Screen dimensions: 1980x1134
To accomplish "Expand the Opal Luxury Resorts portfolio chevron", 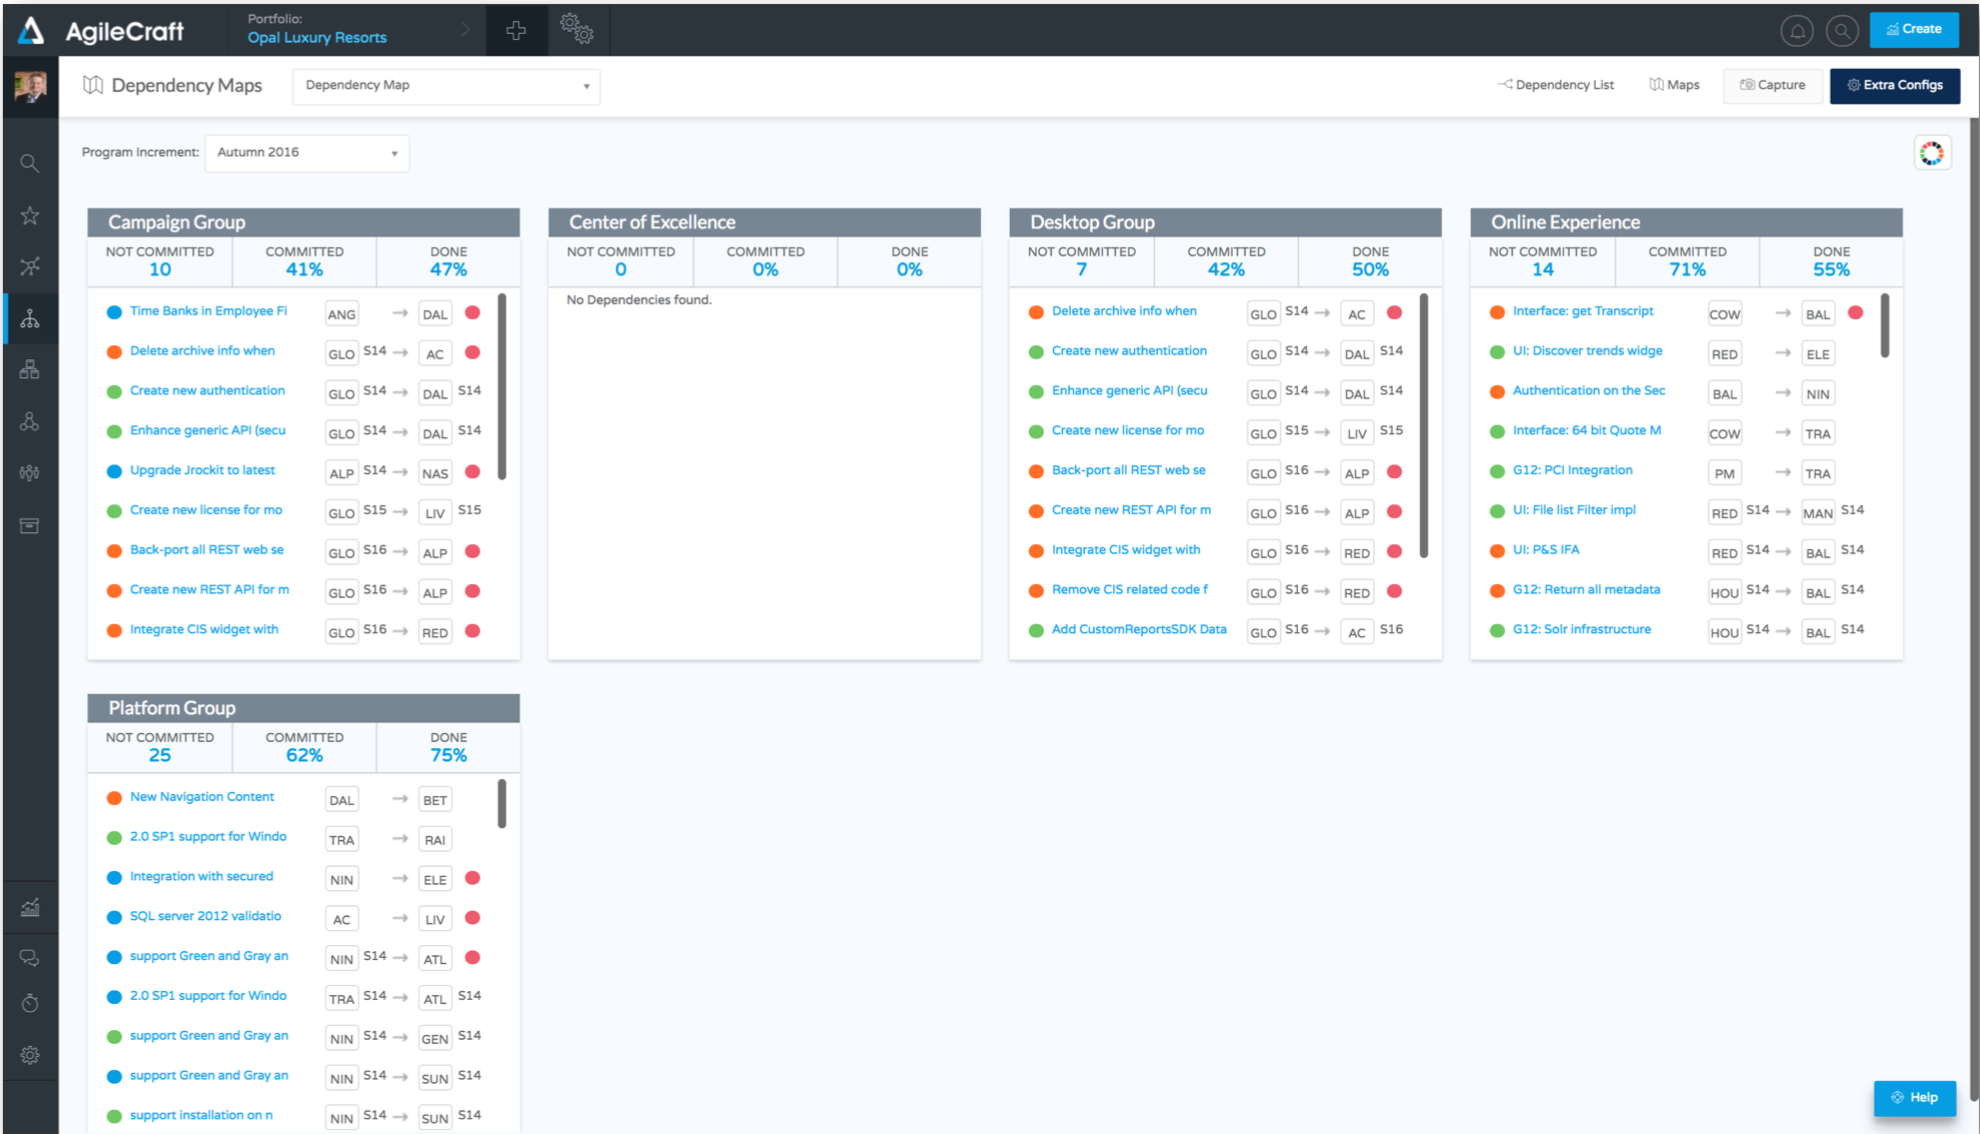I will 465,30.
